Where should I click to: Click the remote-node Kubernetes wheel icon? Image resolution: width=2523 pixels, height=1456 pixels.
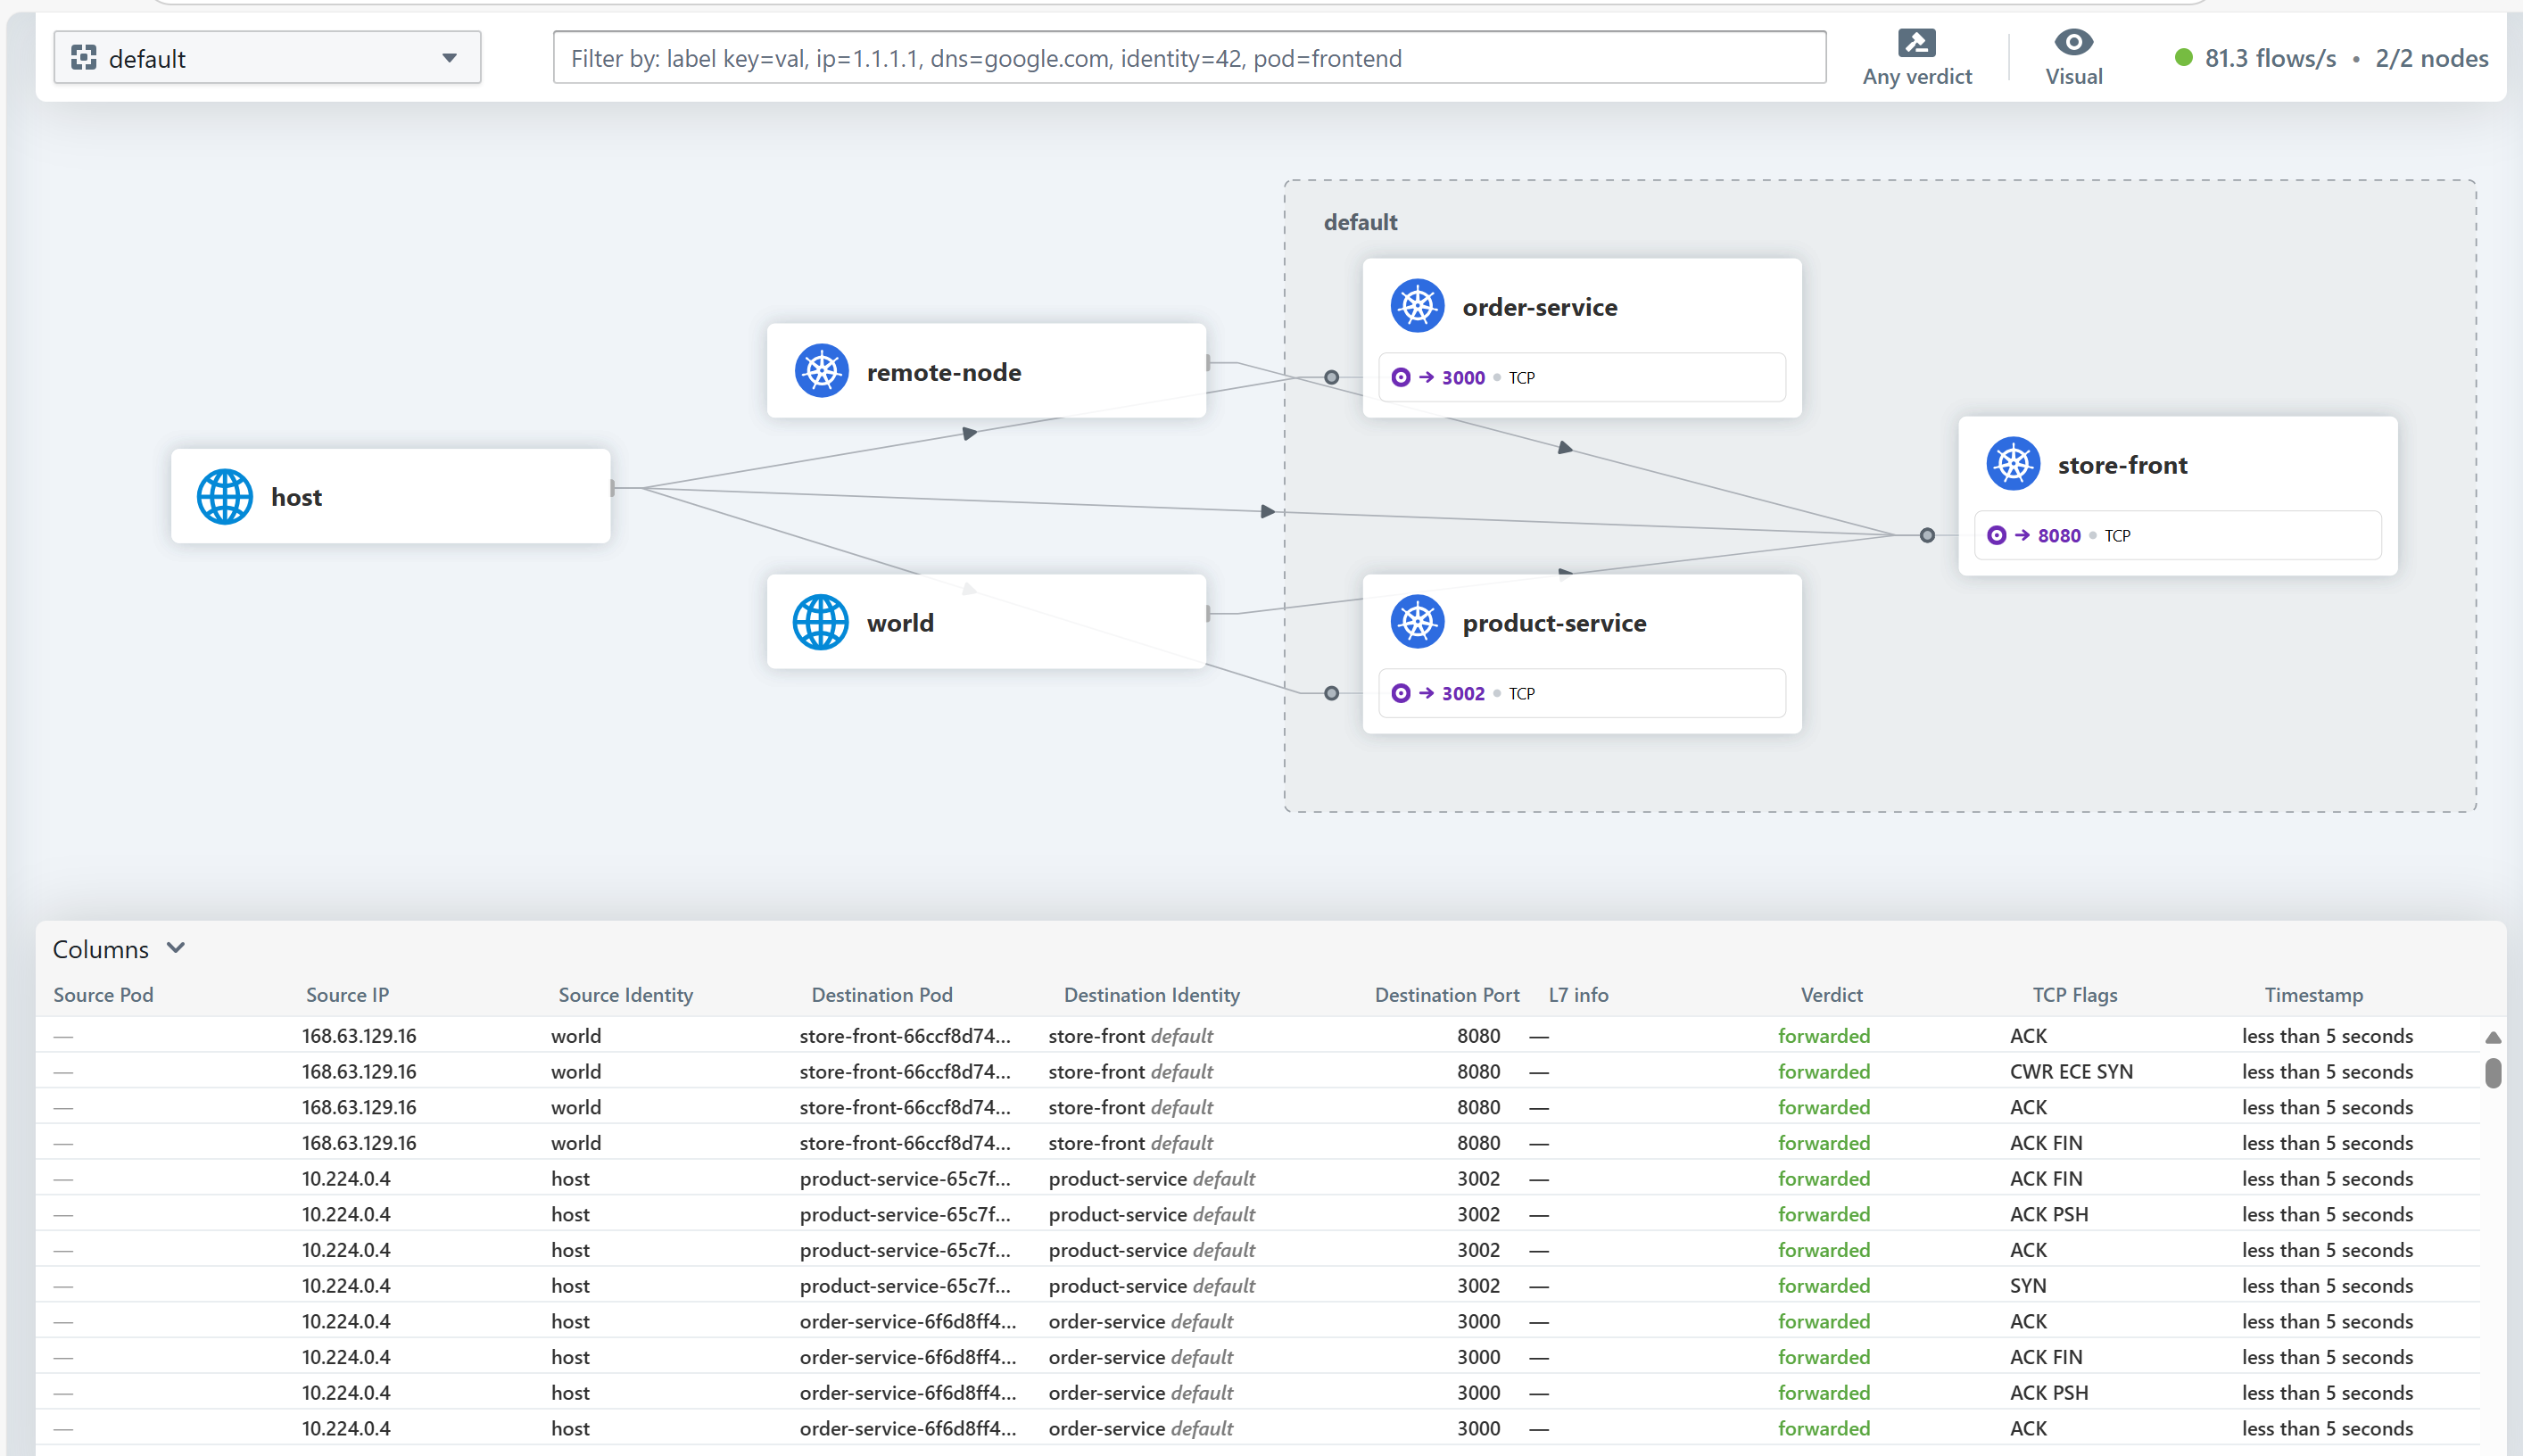coord(821,372)
